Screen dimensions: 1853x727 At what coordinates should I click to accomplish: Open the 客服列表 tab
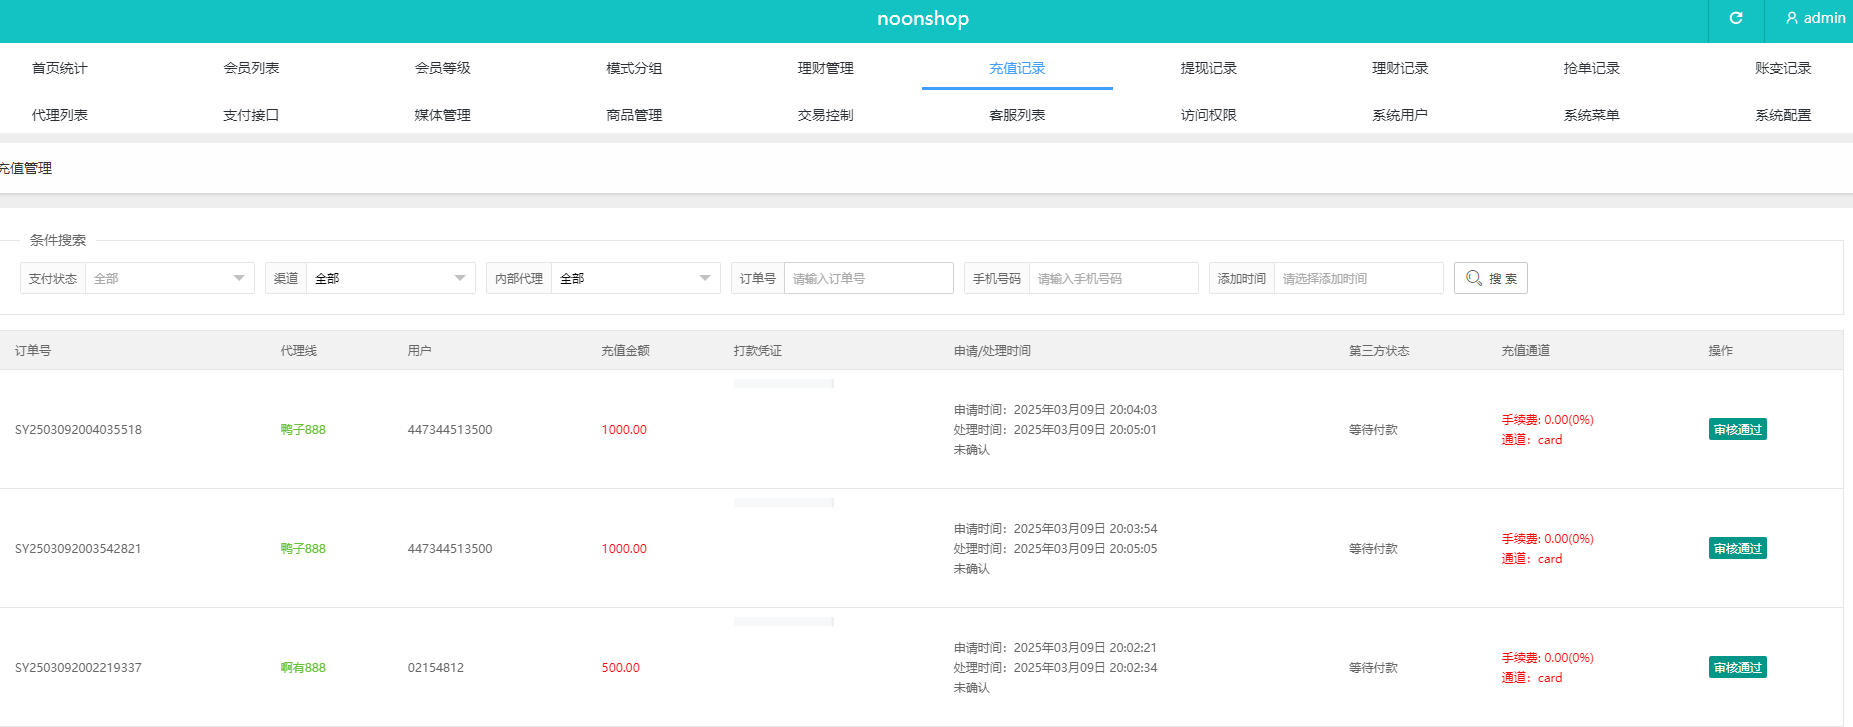[x=1017, y=115]
